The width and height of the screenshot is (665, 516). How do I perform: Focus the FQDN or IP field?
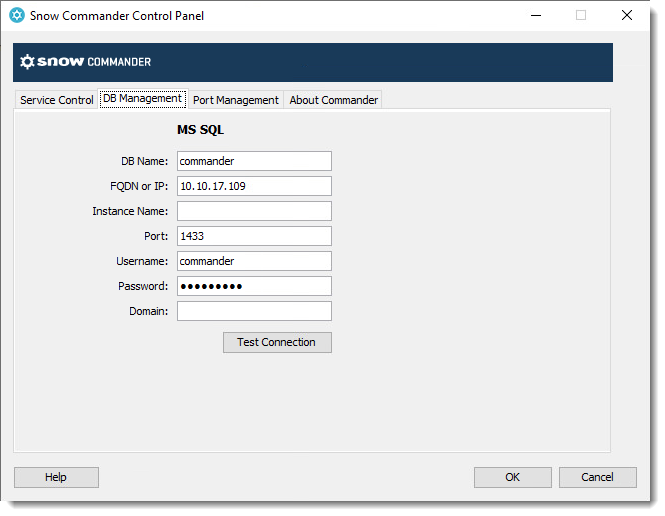(254, 186)
